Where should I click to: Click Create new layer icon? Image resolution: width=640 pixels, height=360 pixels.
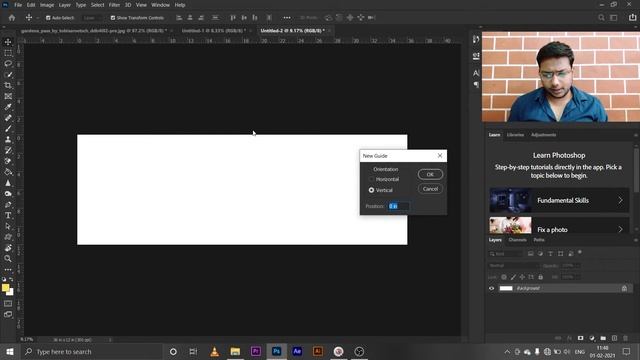(x=614, y=338)
